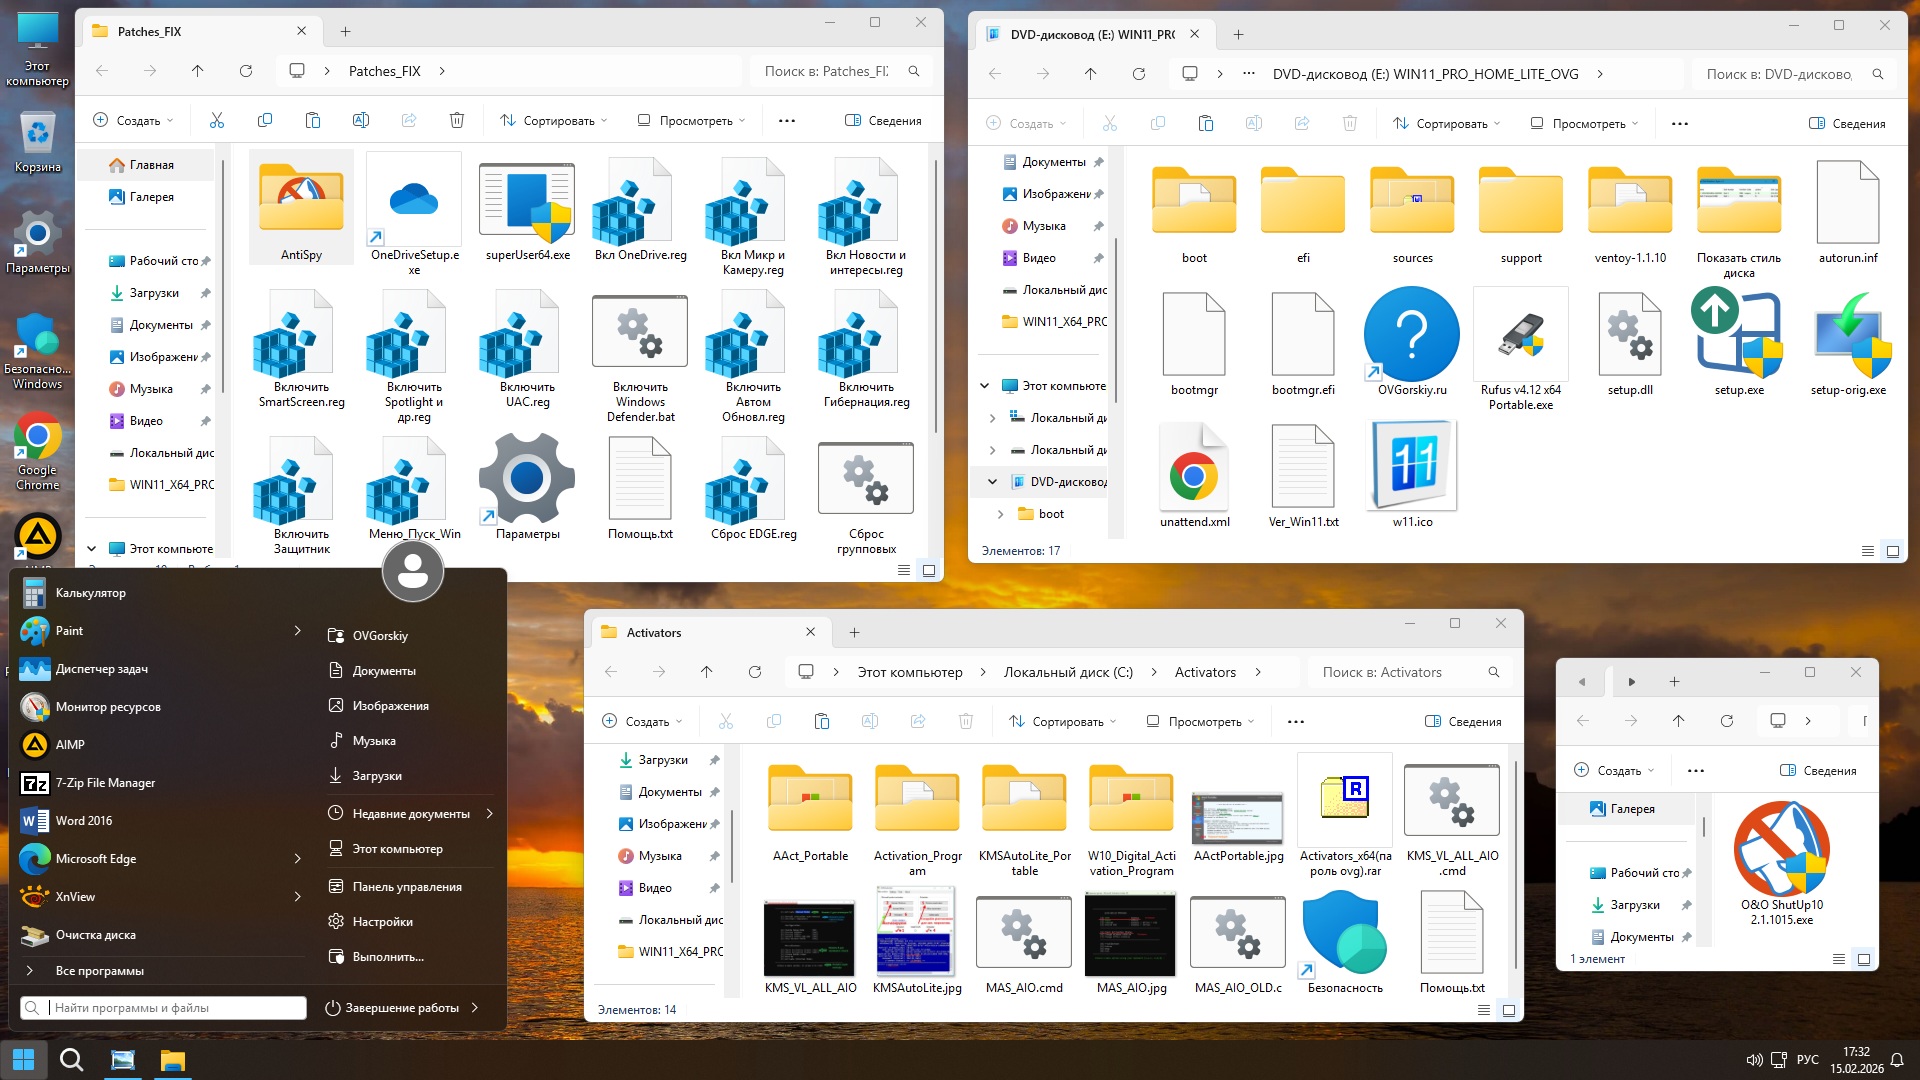1920x1080 pixels.
Task: Click the Delete trash icon in Patches_FIX toolbar
Action: tap(456, 120)
